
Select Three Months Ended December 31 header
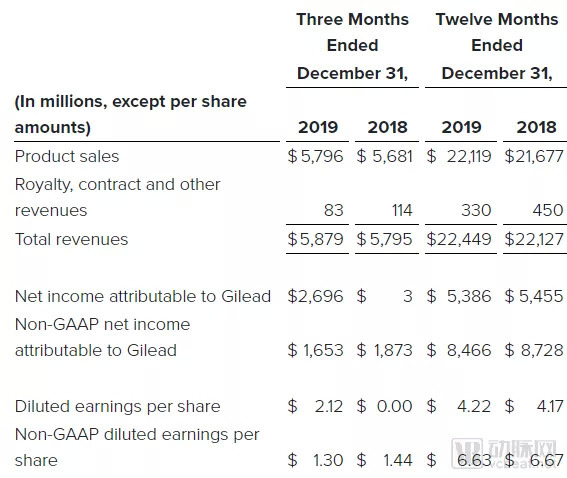352,46
